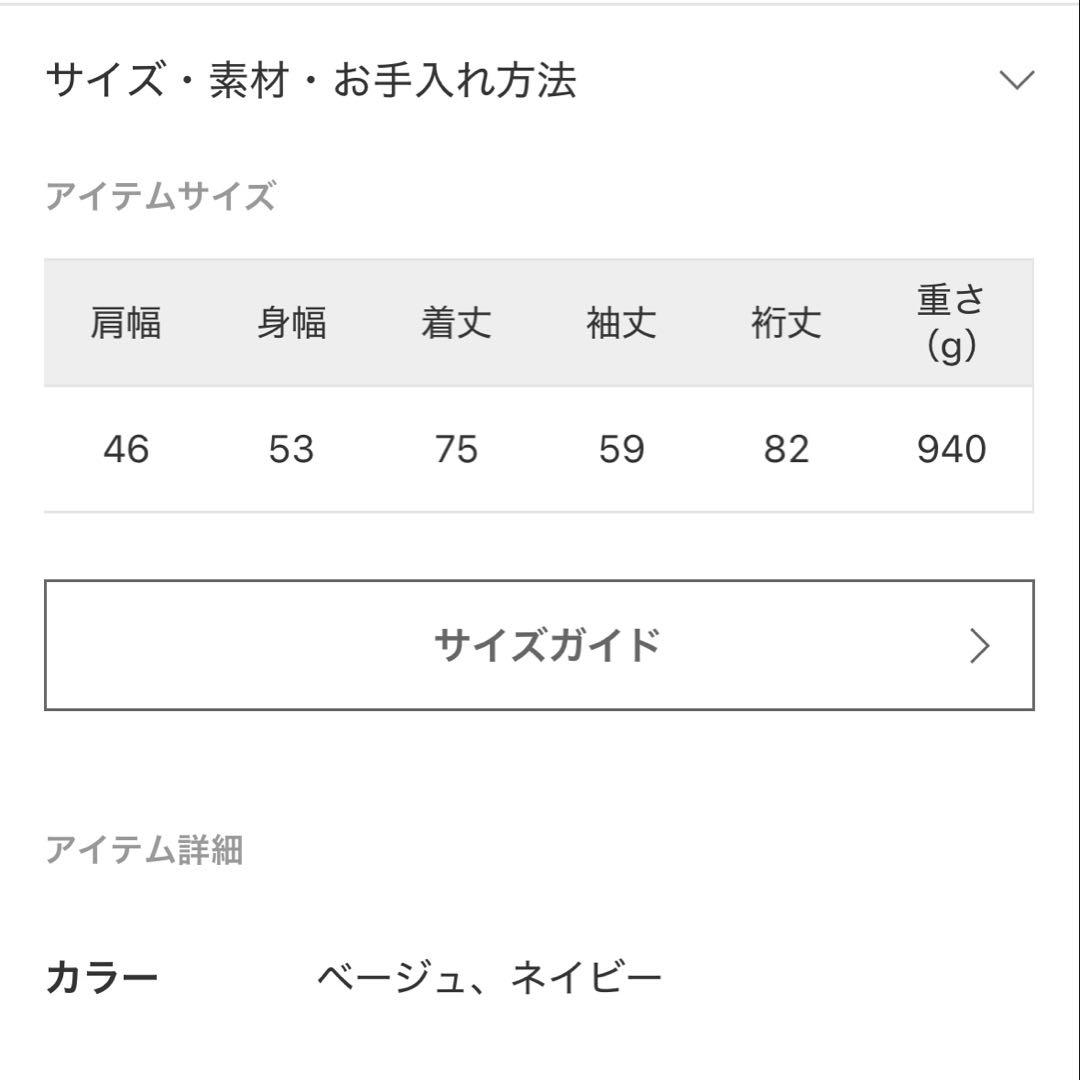Select the 着丈 column header
This screenshot has width=1080, height=1080.
(x=456, y=322)
